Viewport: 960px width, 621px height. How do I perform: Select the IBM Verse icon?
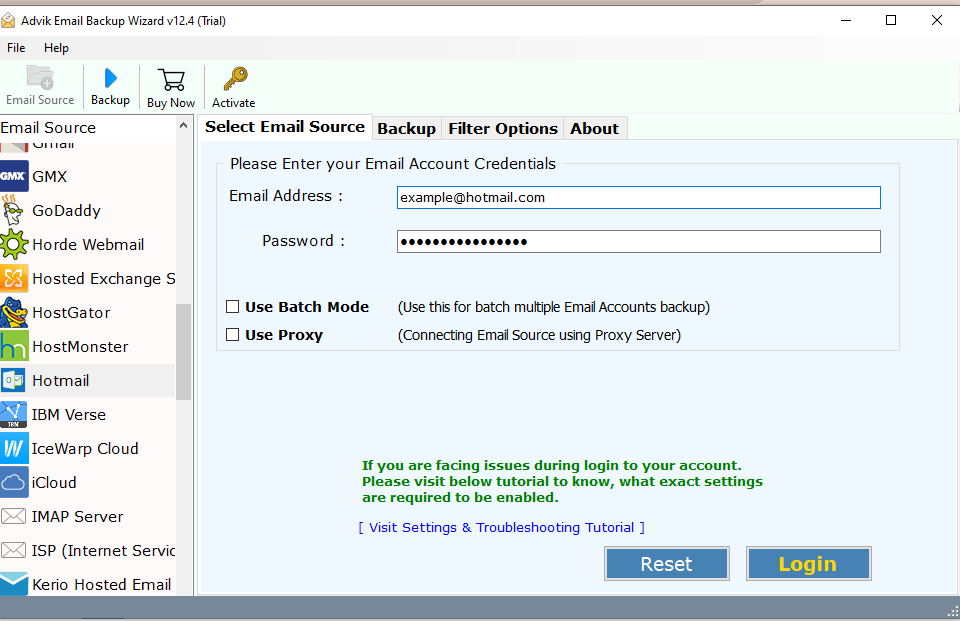[x=13, y=414]
